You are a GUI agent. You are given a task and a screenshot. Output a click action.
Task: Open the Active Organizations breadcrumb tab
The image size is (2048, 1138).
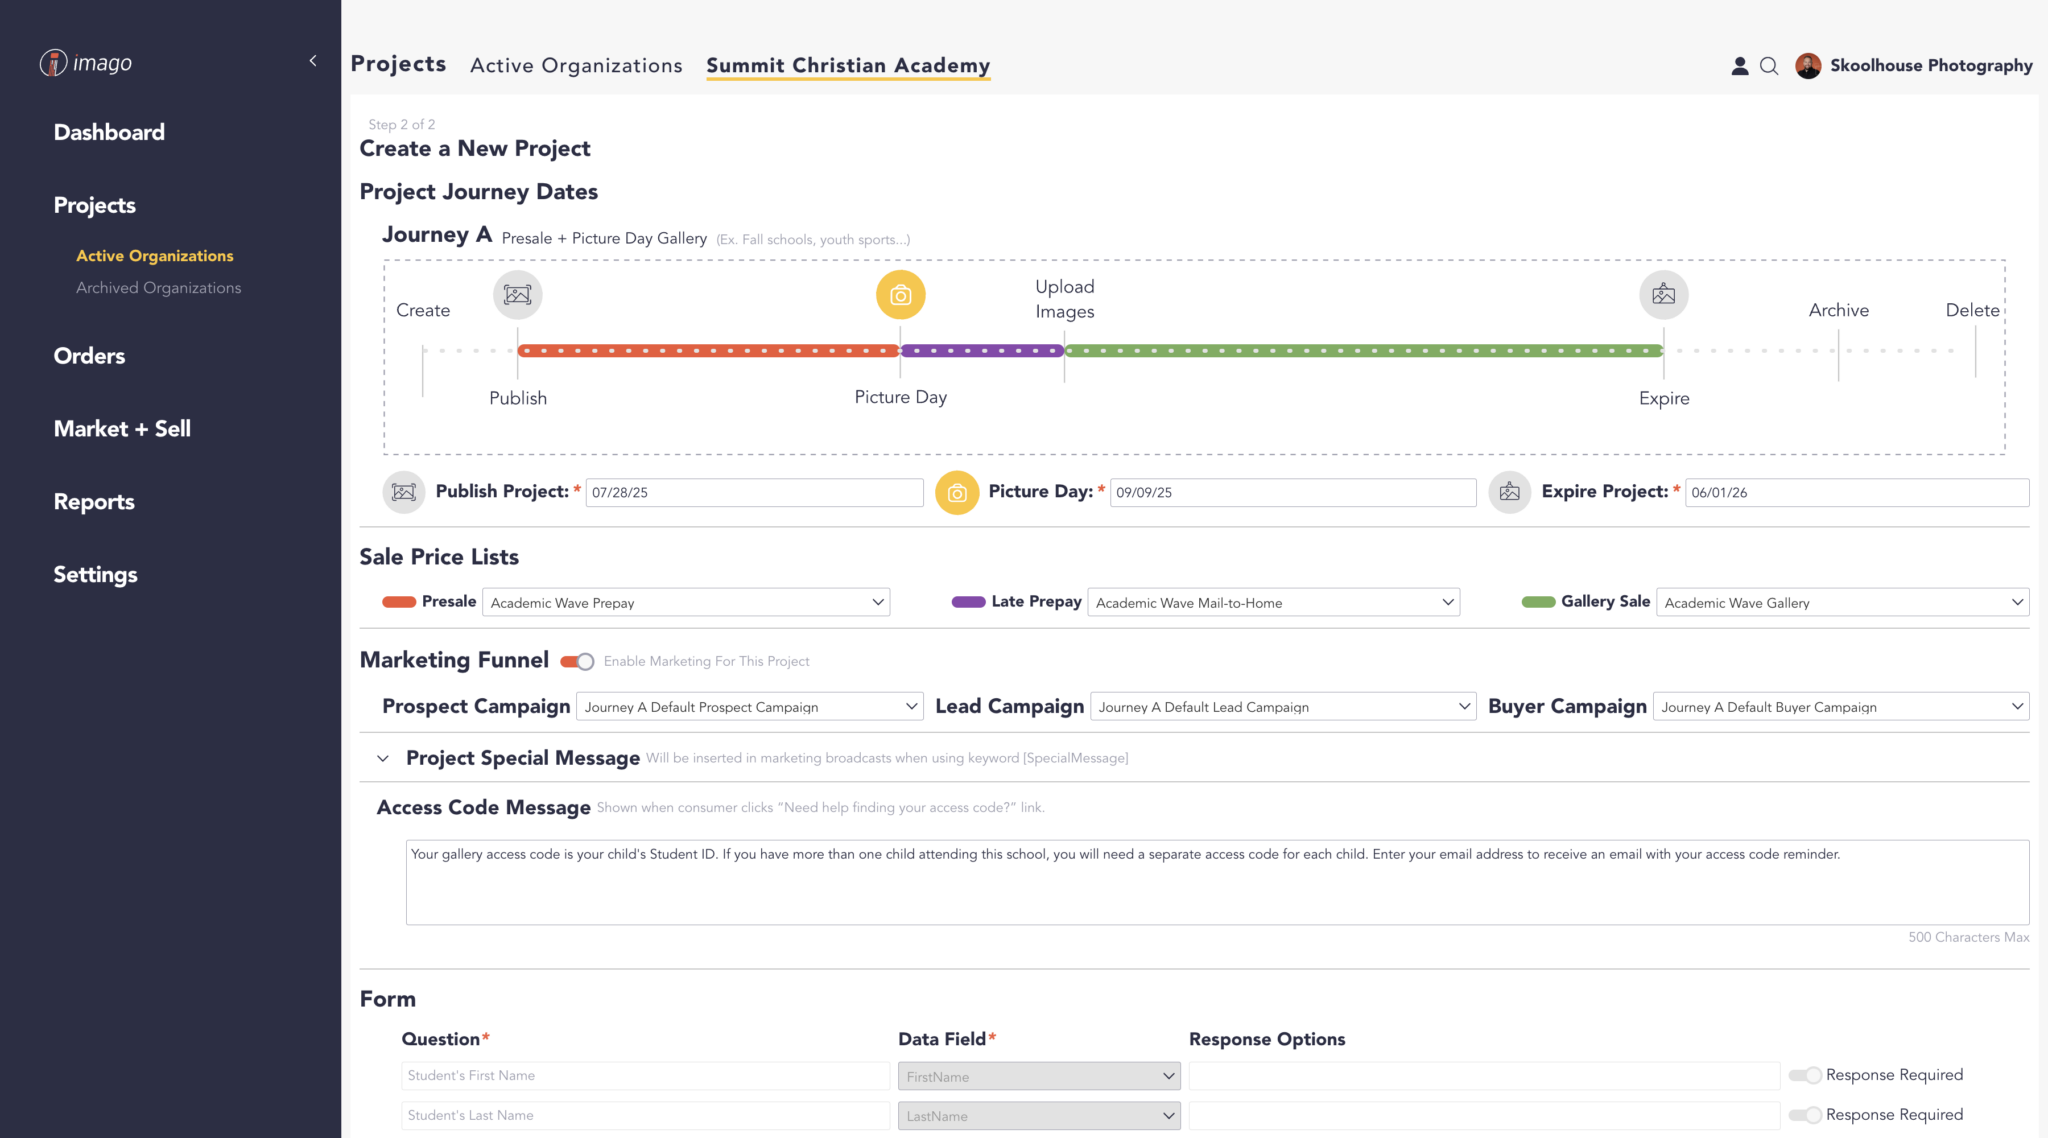pyautogui.click(x=576, y=66)
